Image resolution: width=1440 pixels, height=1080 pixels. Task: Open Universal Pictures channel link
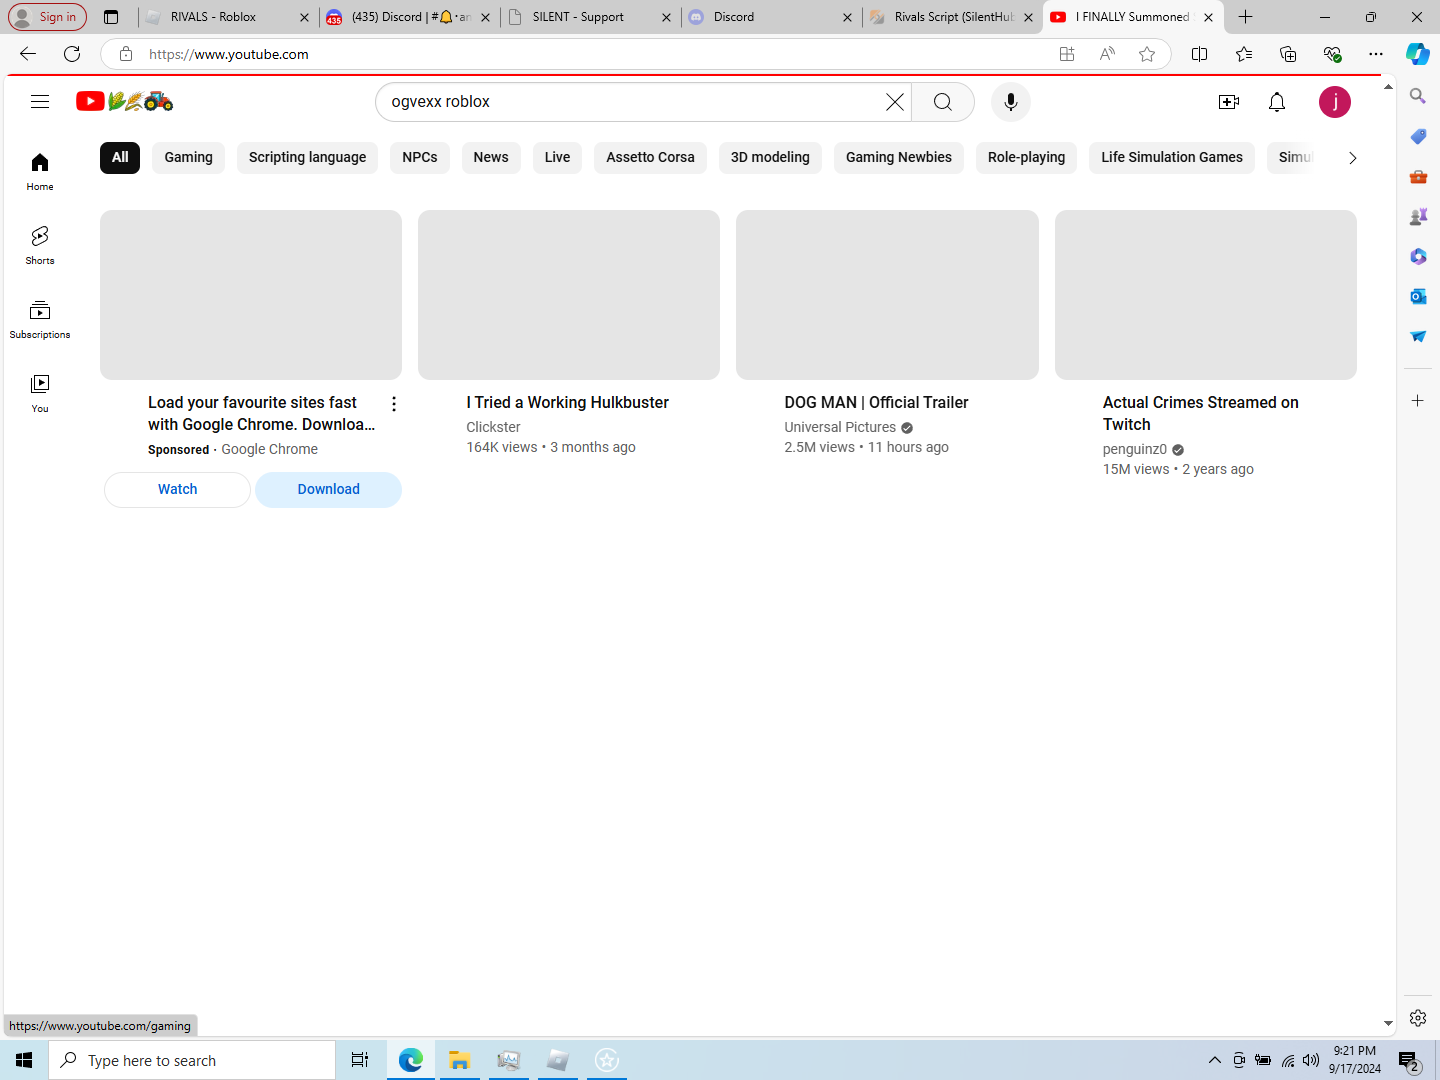[840, 427]
